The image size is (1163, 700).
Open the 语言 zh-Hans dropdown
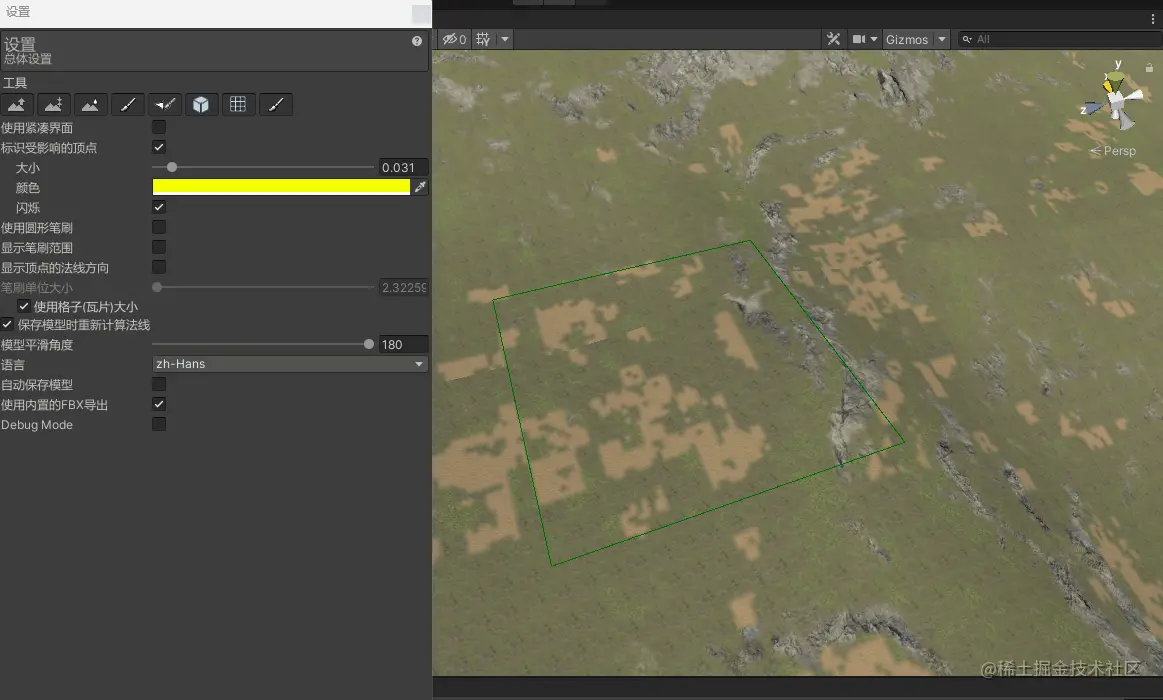pos(290,364)
